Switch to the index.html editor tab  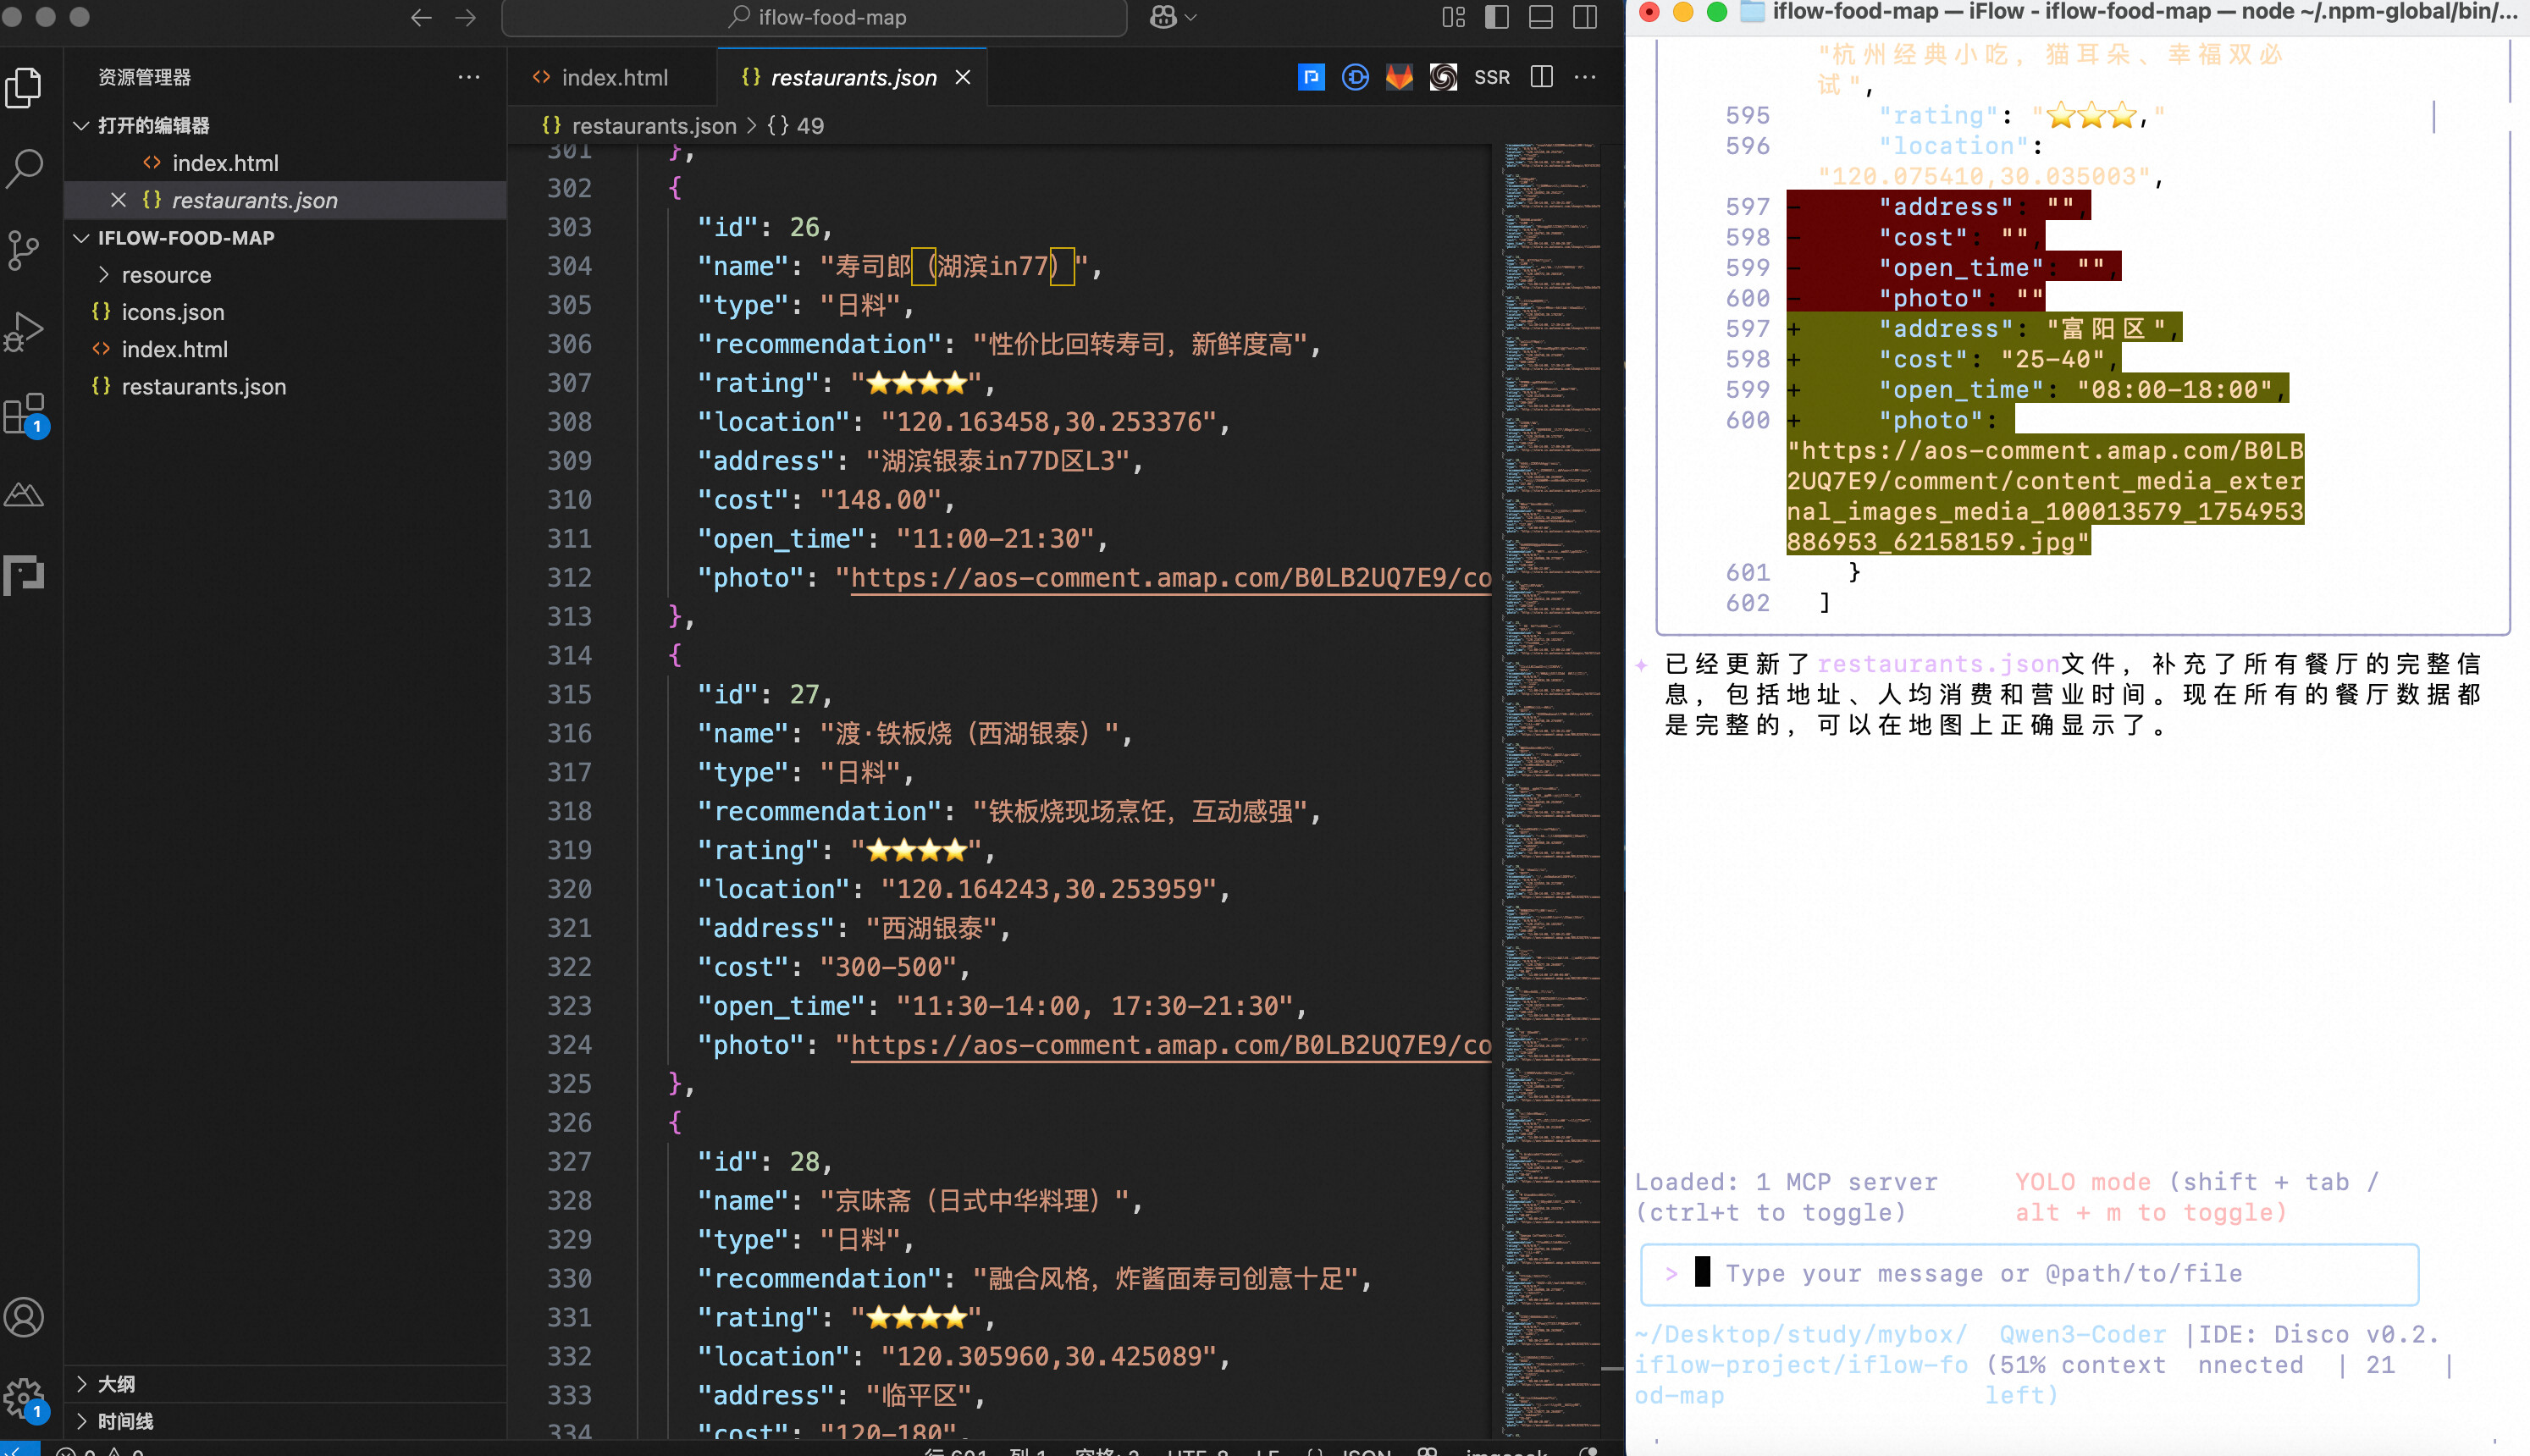(613, 77)
